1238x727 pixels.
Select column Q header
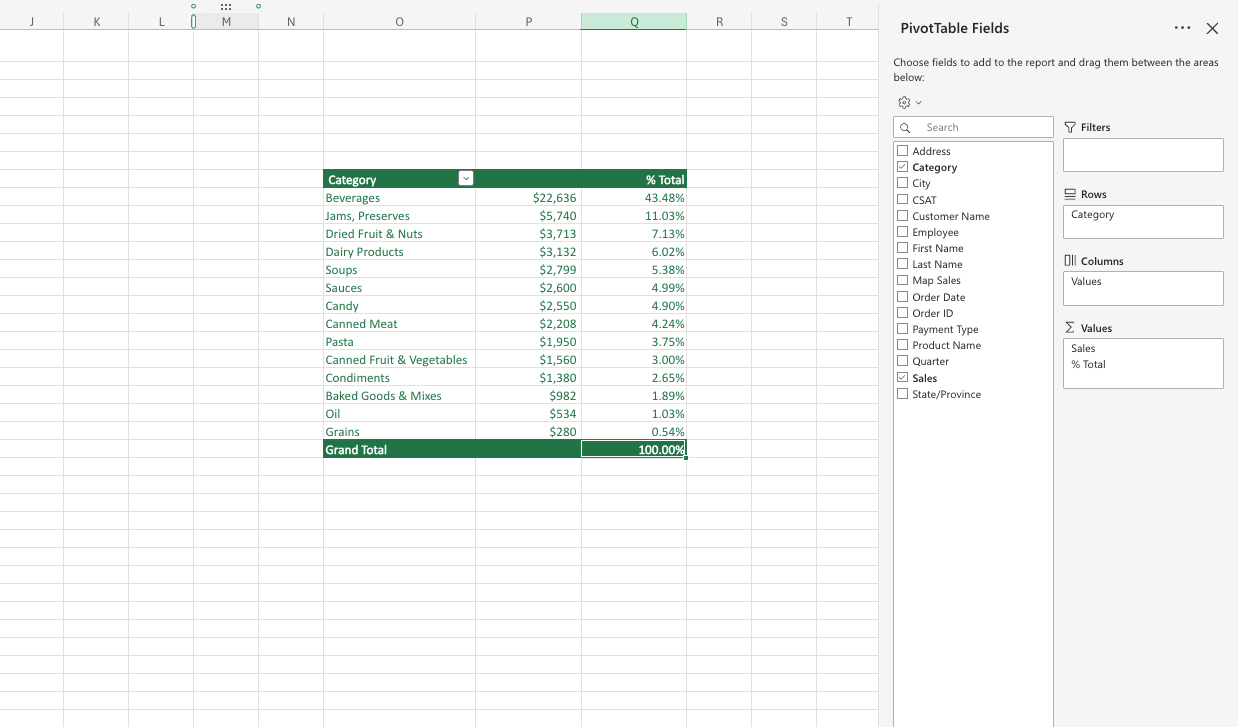634,21
